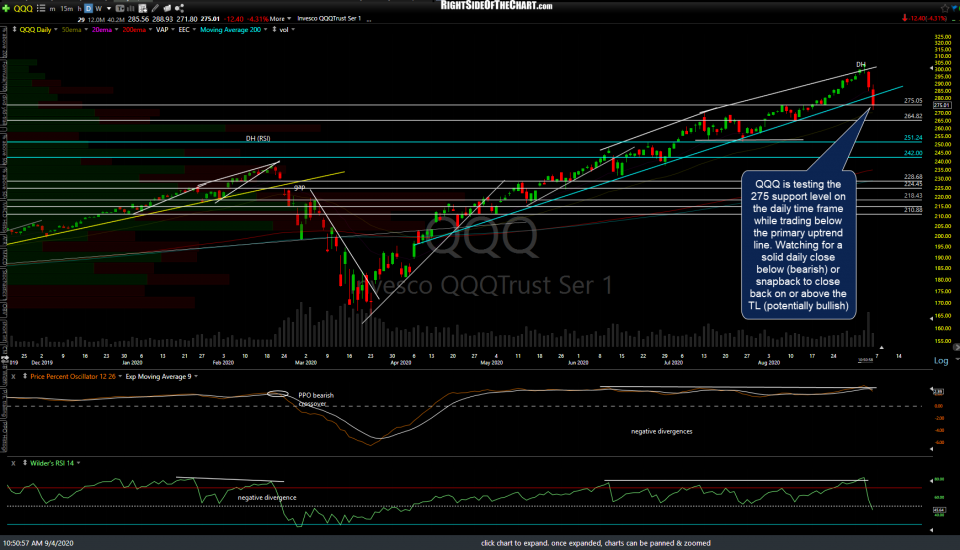
Task: Click the QQQ testing 275 support callout
Action: (x=798, y=245)
